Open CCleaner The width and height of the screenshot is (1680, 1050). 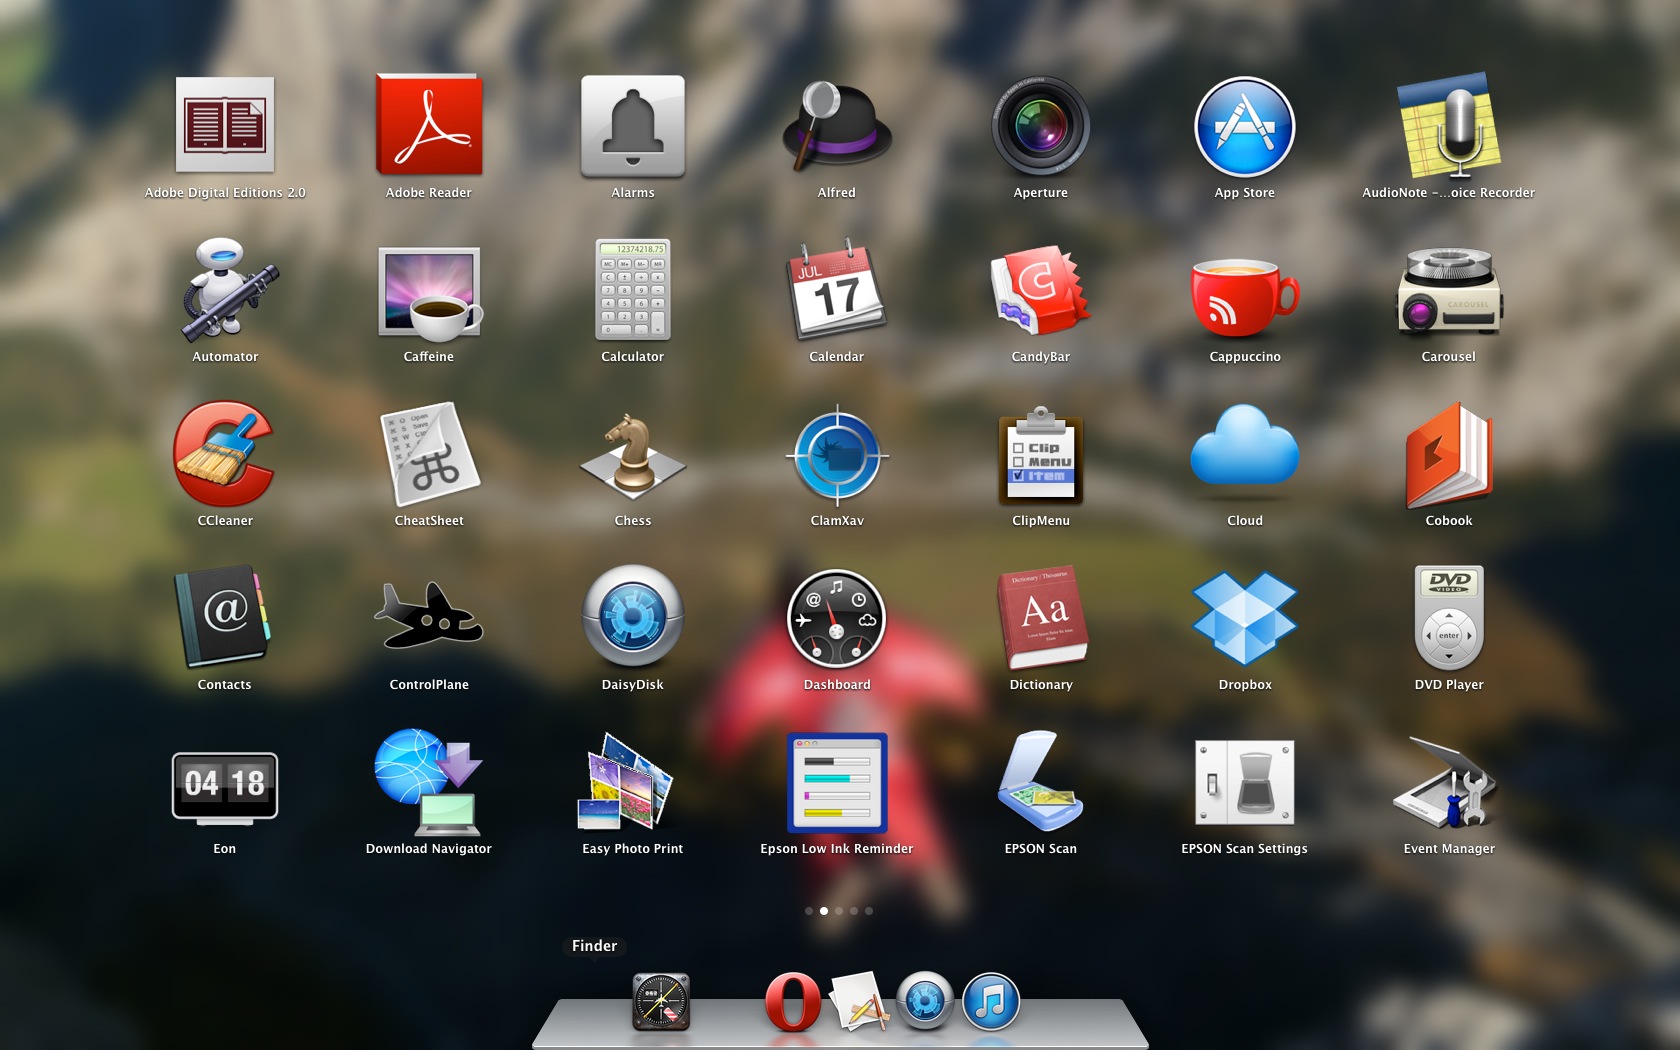click(225, 454)
